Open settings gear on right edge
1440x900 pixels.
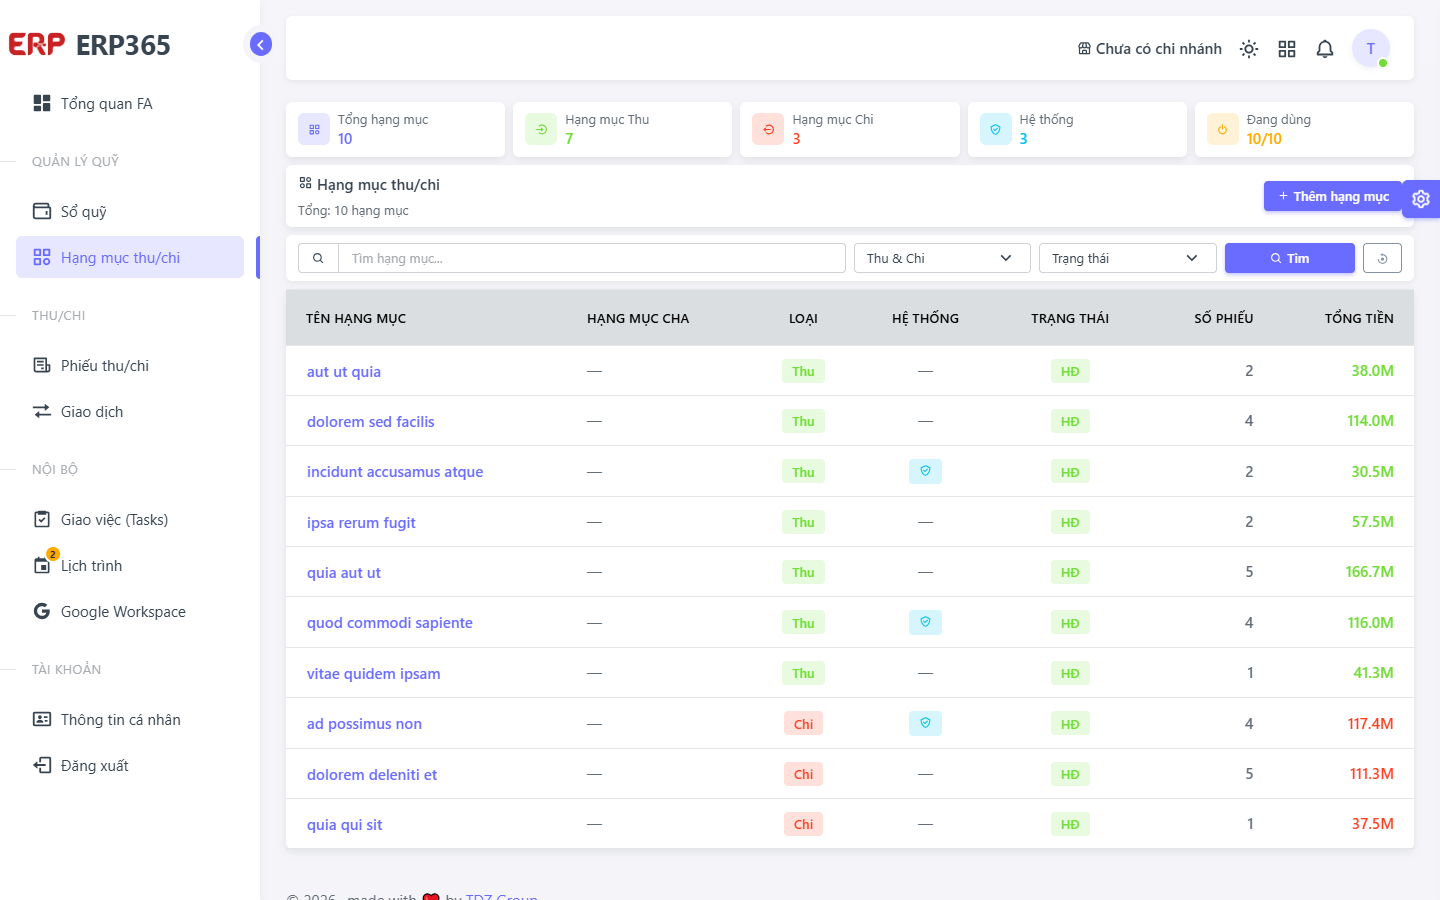(x=1421, y=199)
